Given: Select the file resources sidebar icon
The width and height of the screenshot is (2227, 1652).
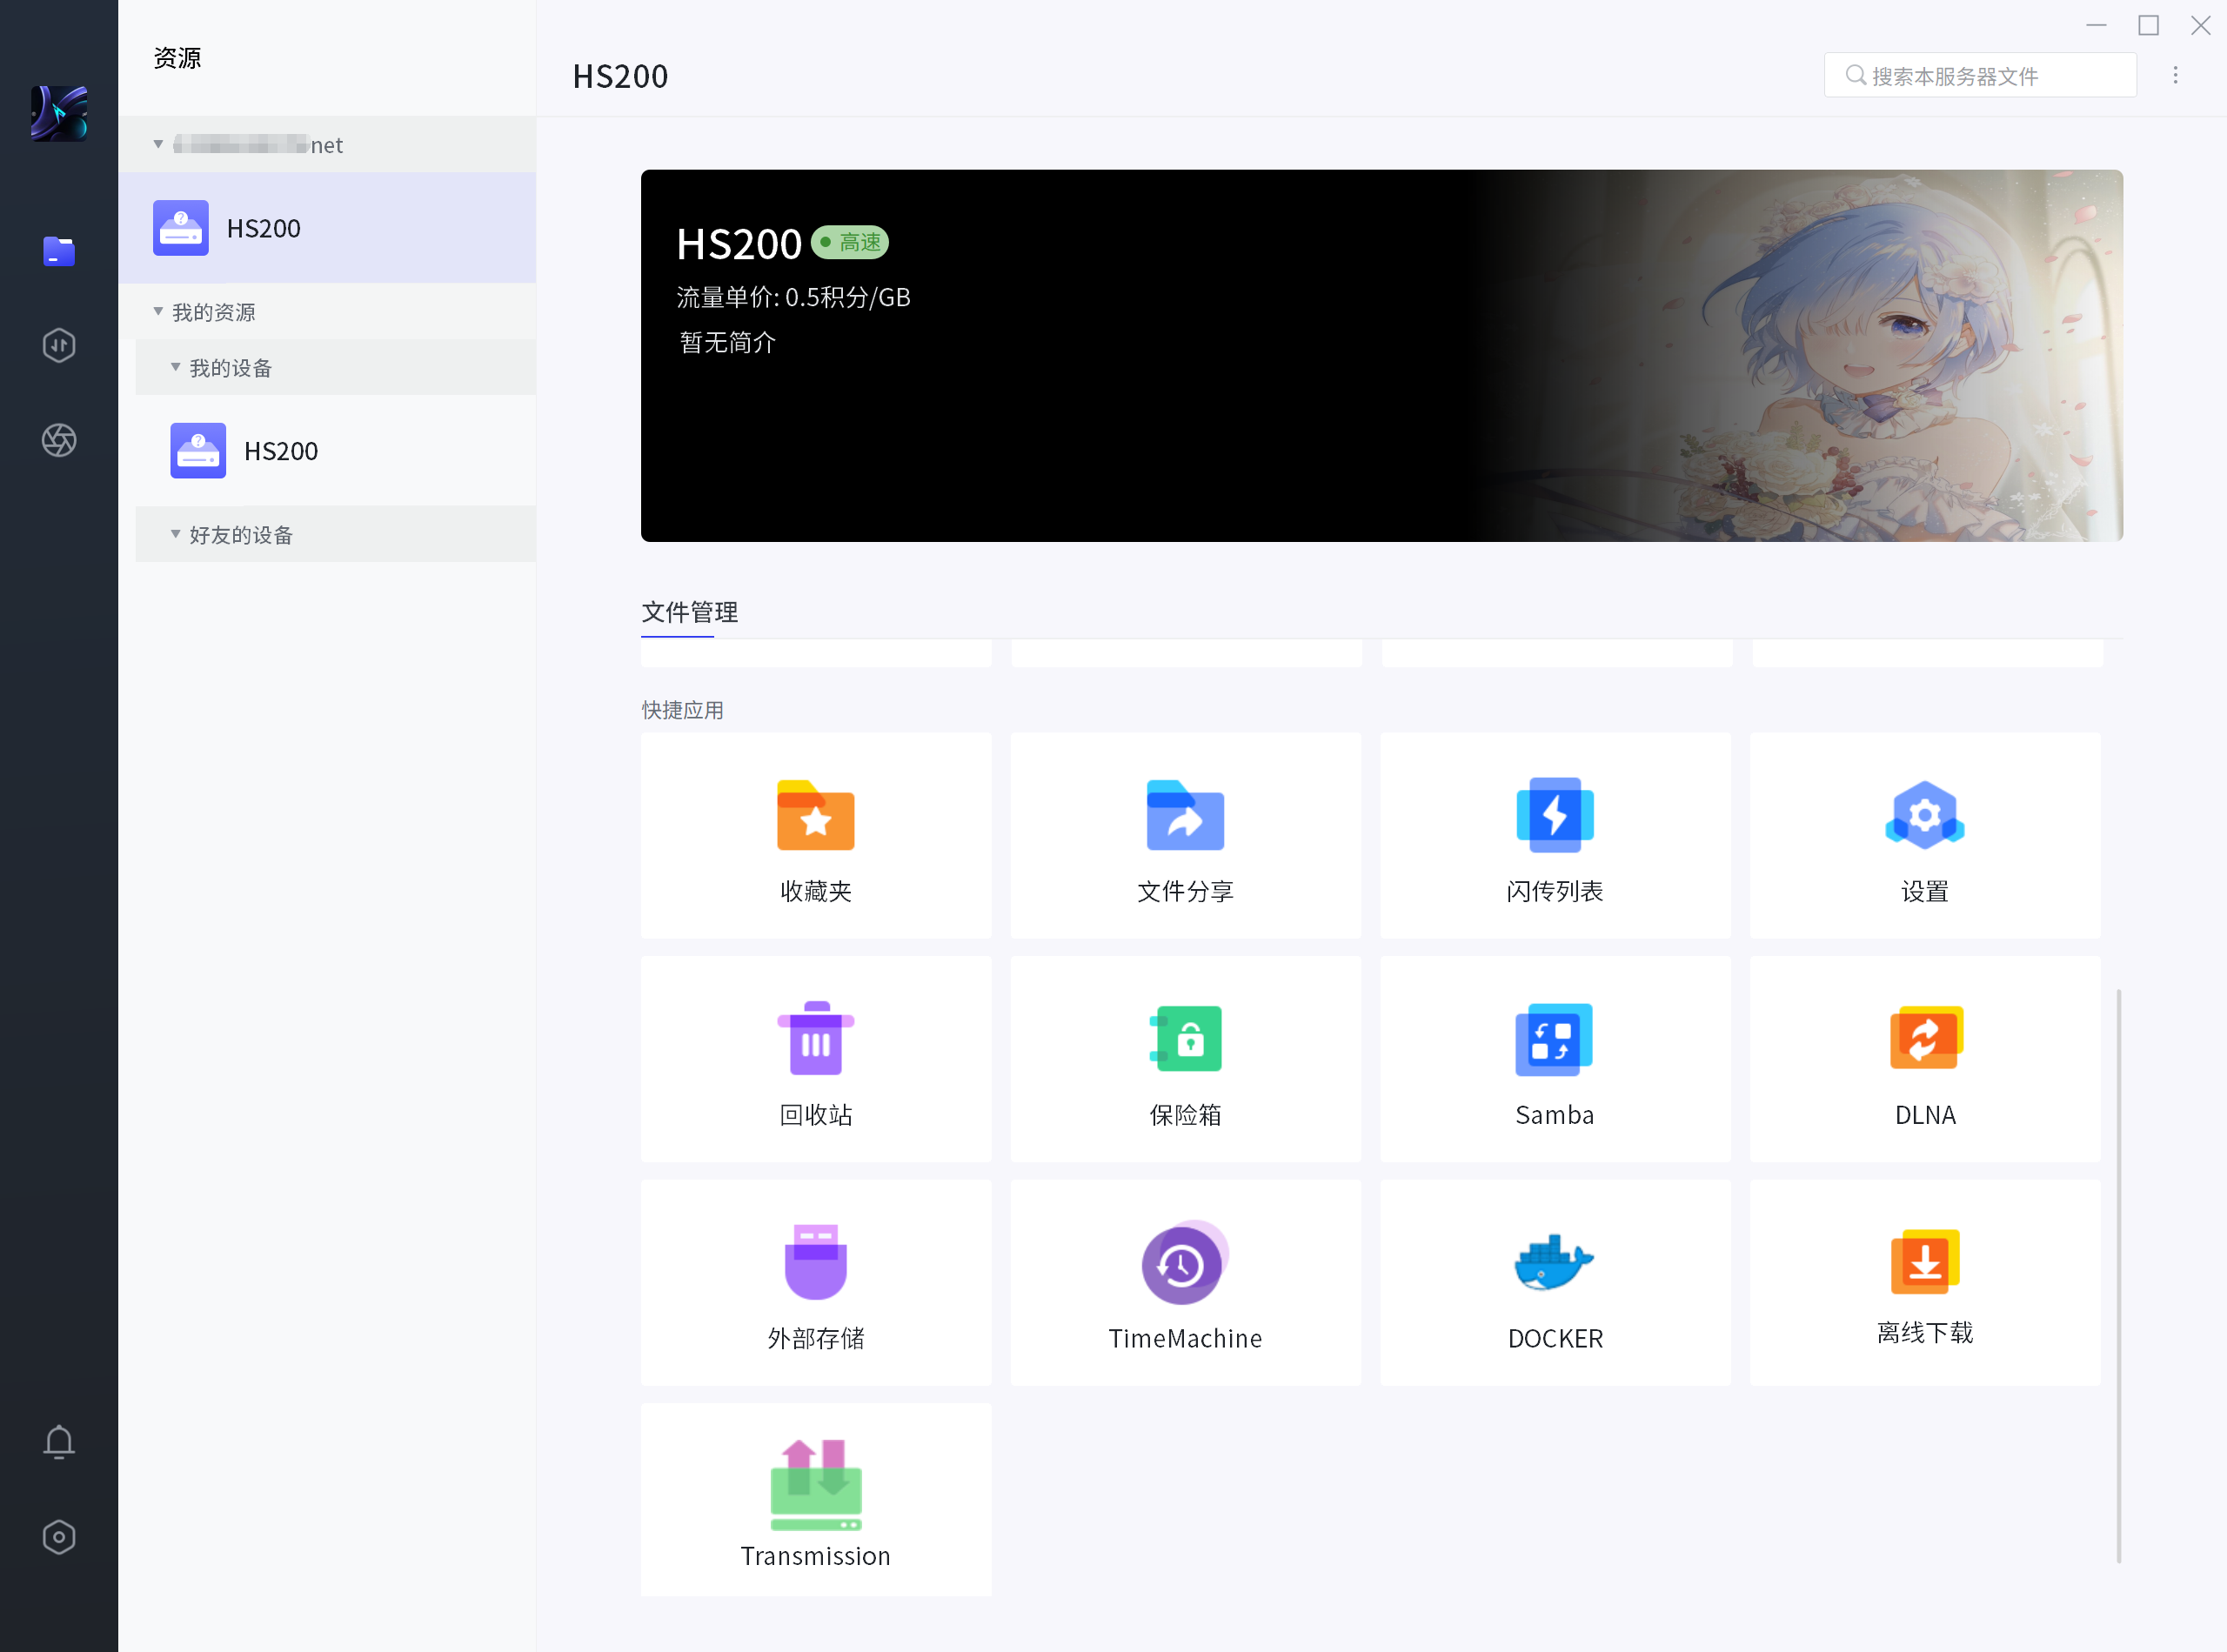Looking at the screenshot, I should (59, 251).
